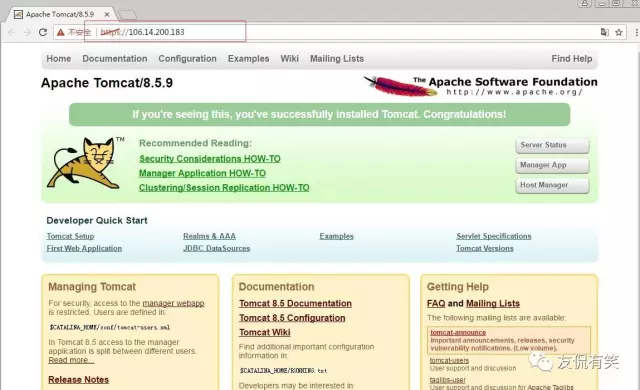Click the address bar URL 106.14.200.183

tap(156, 32)
